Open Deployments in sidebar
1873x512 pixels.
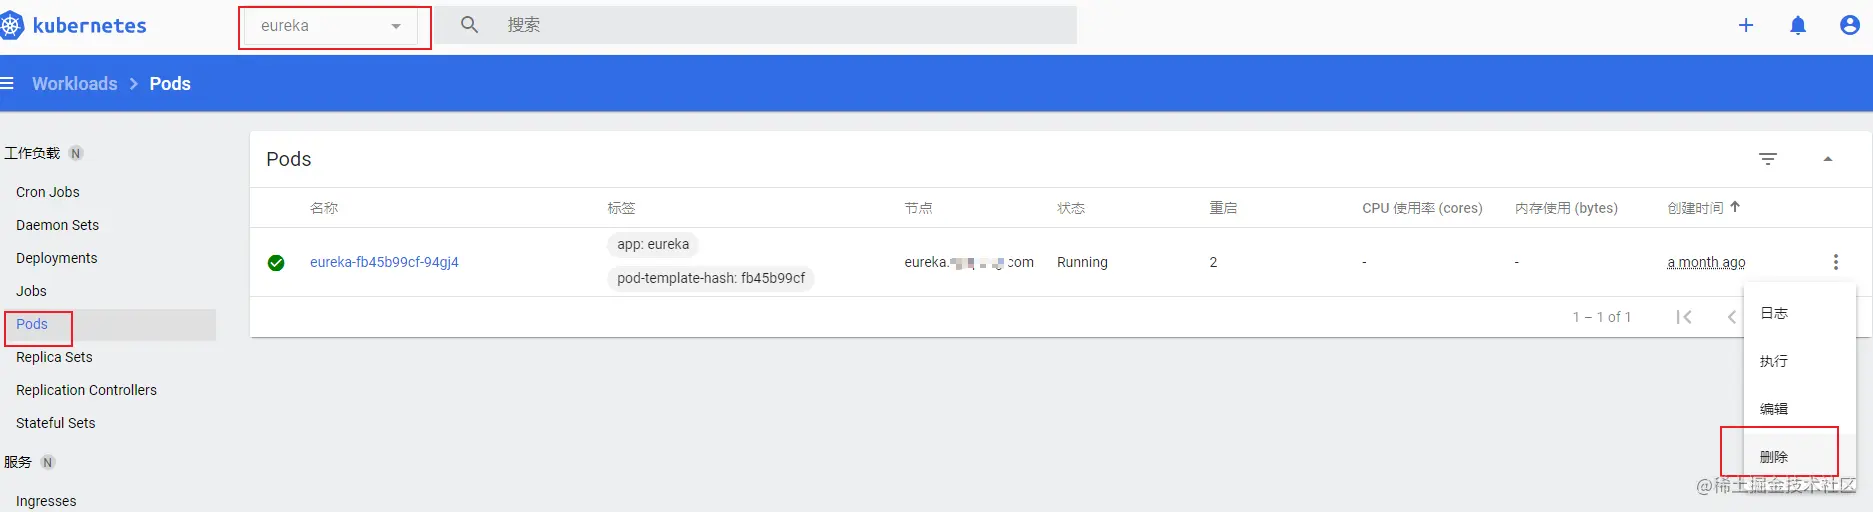(57, 258)
